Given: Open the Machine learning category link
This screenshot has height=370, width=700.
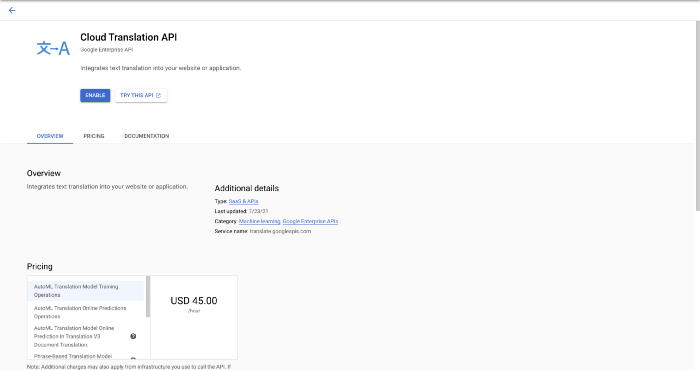Looking at the screenshot, I should click(x=259, y=221).
